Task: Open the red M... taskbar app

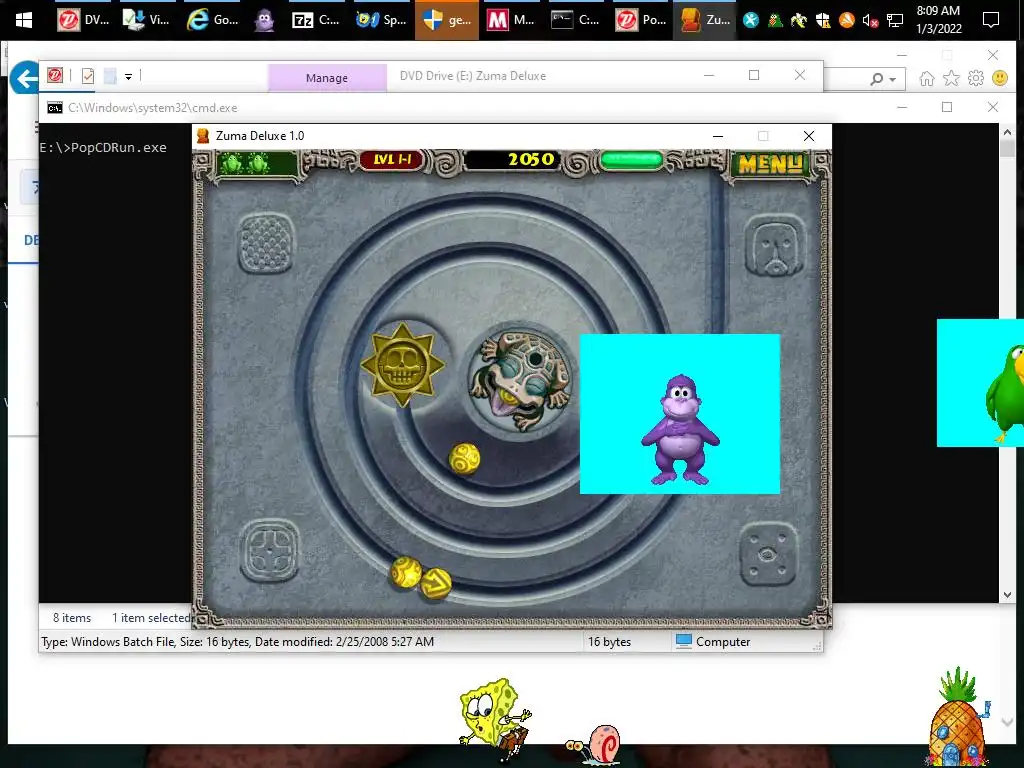Action: (511, 20)
